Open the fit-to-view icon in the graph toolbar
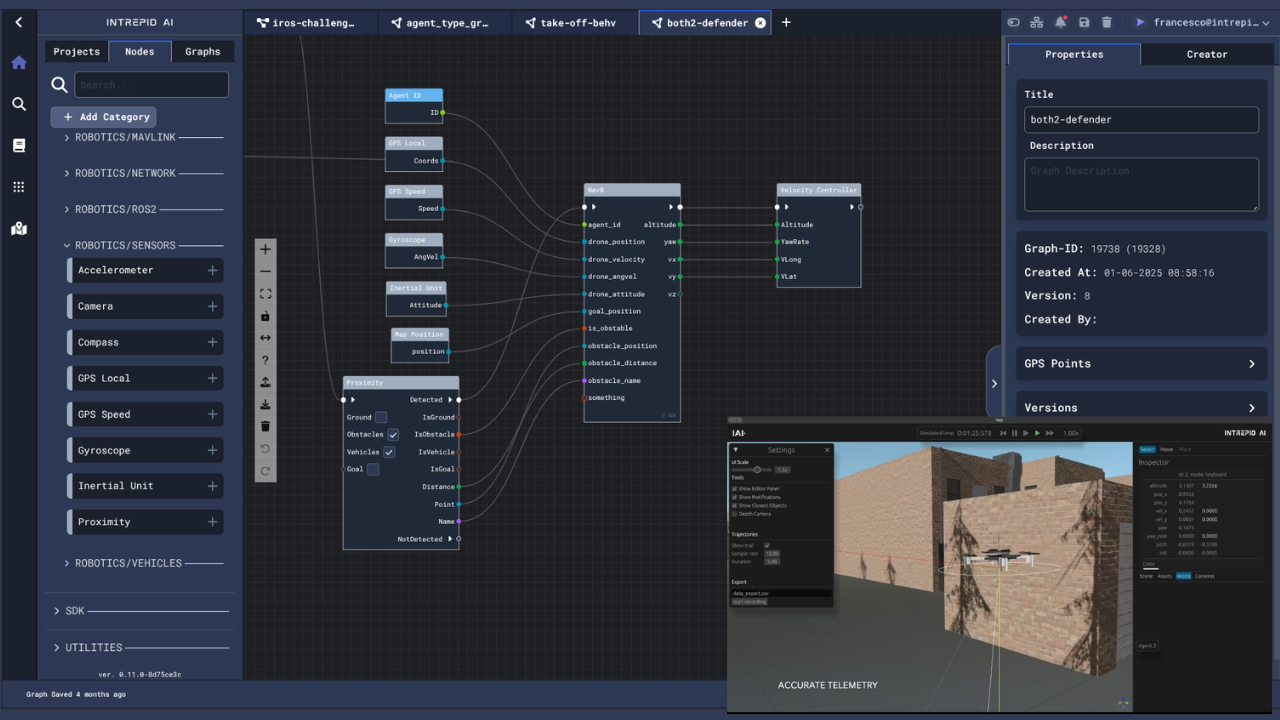 click(x=265, y=293)
